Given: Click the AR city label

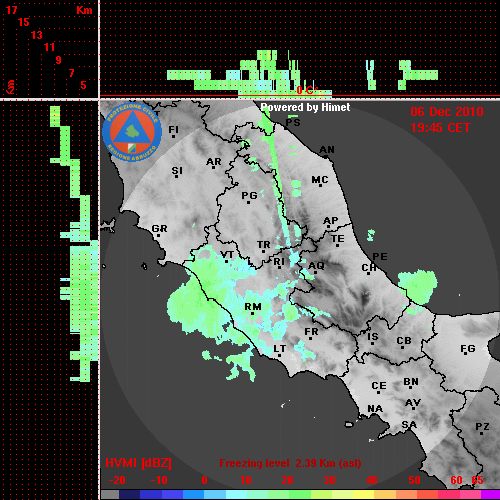Looking at the screenshot, I should (214, 162).
